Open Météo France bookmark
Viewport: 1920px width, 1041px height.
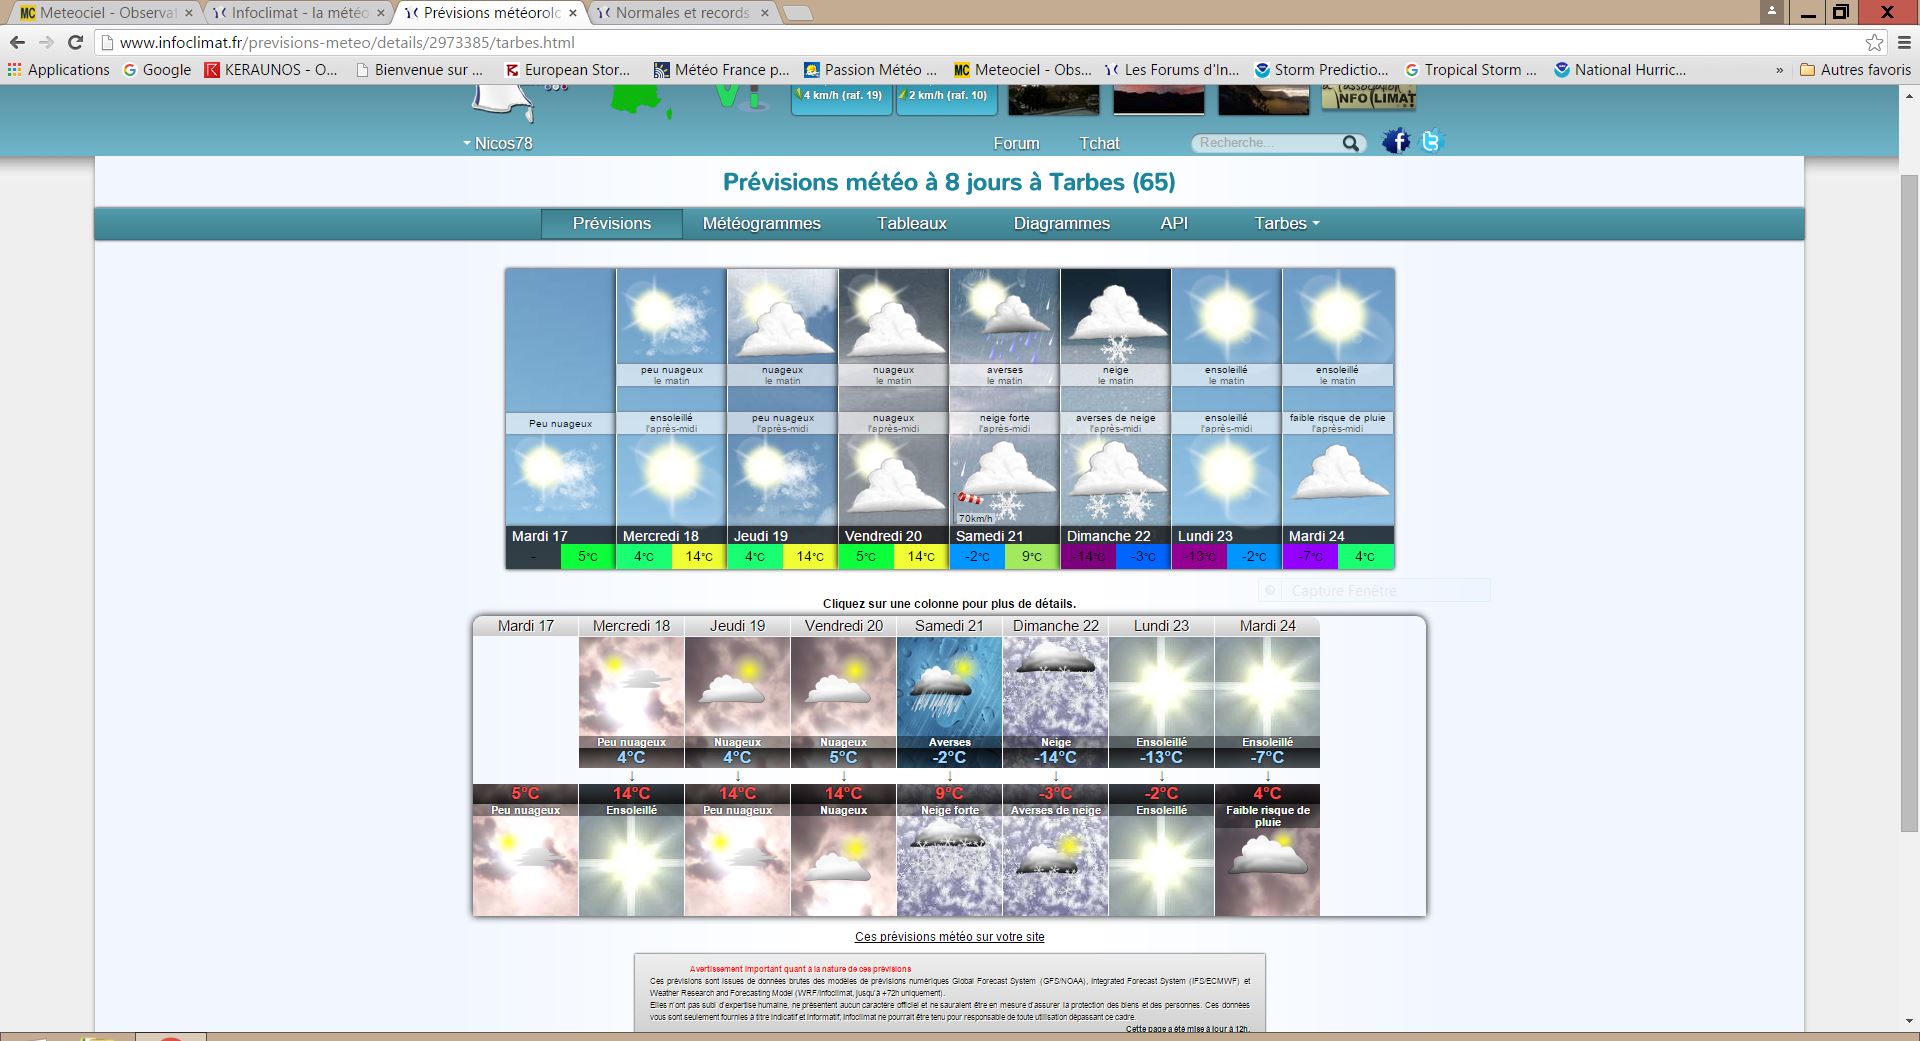point(721,70)
